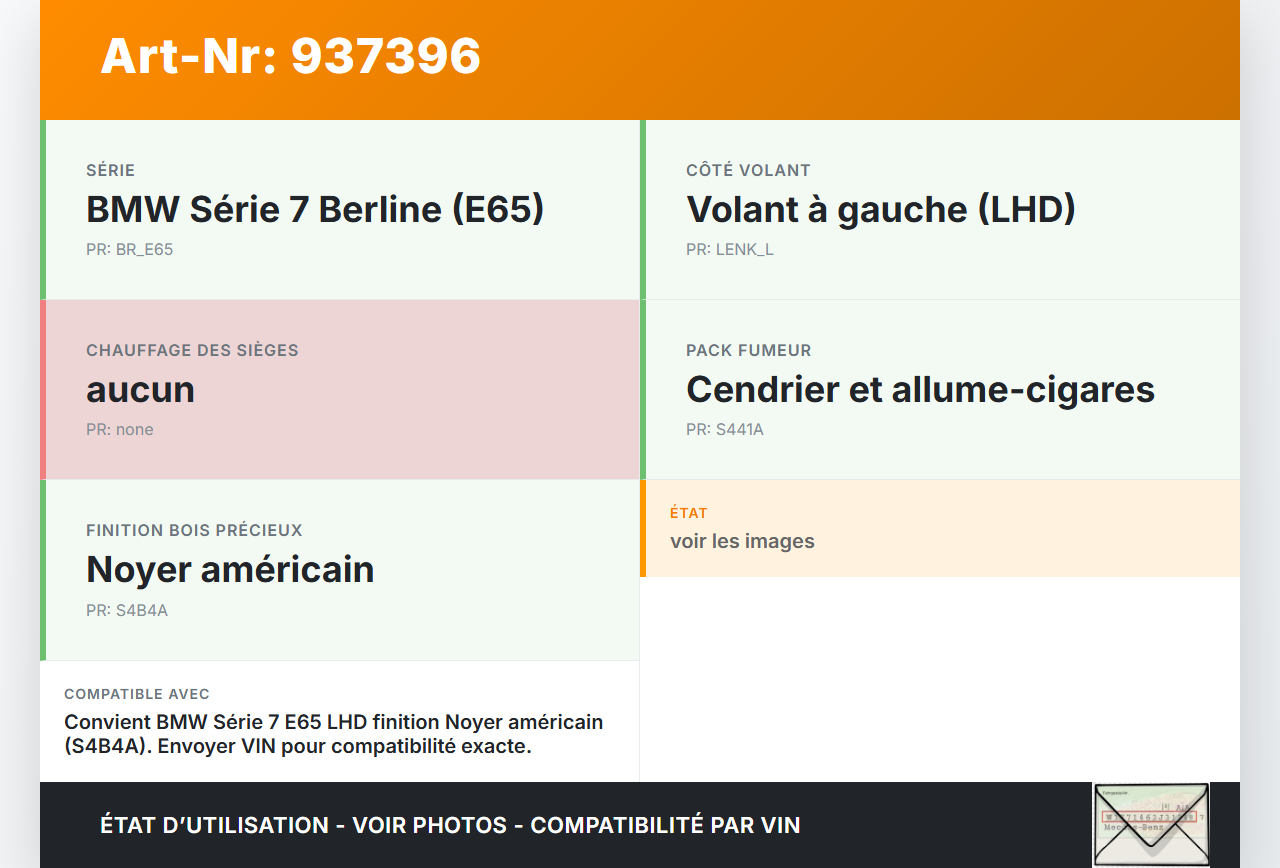Select the Cendrier et allume-cigares value
Viewport: 1280px width, 868px height.
920,390
